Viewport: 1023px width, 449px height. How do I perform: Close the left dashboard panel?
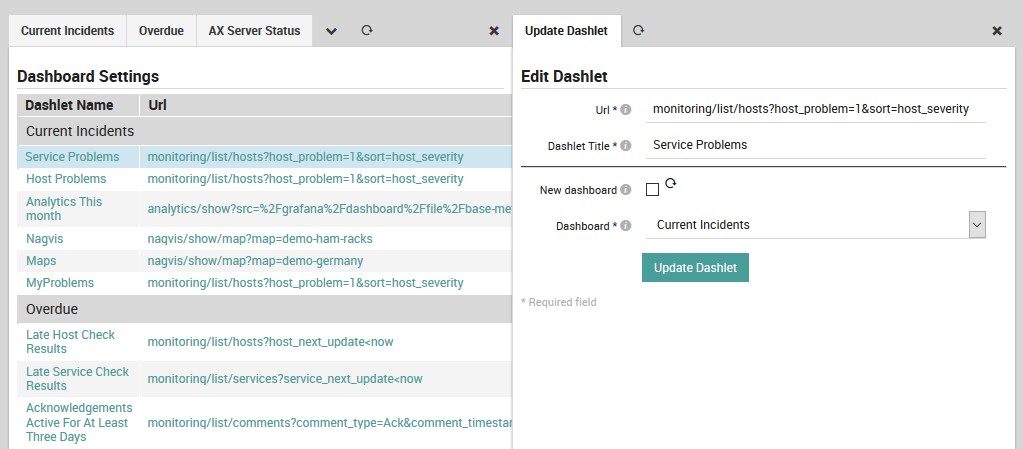pos(494,31)
